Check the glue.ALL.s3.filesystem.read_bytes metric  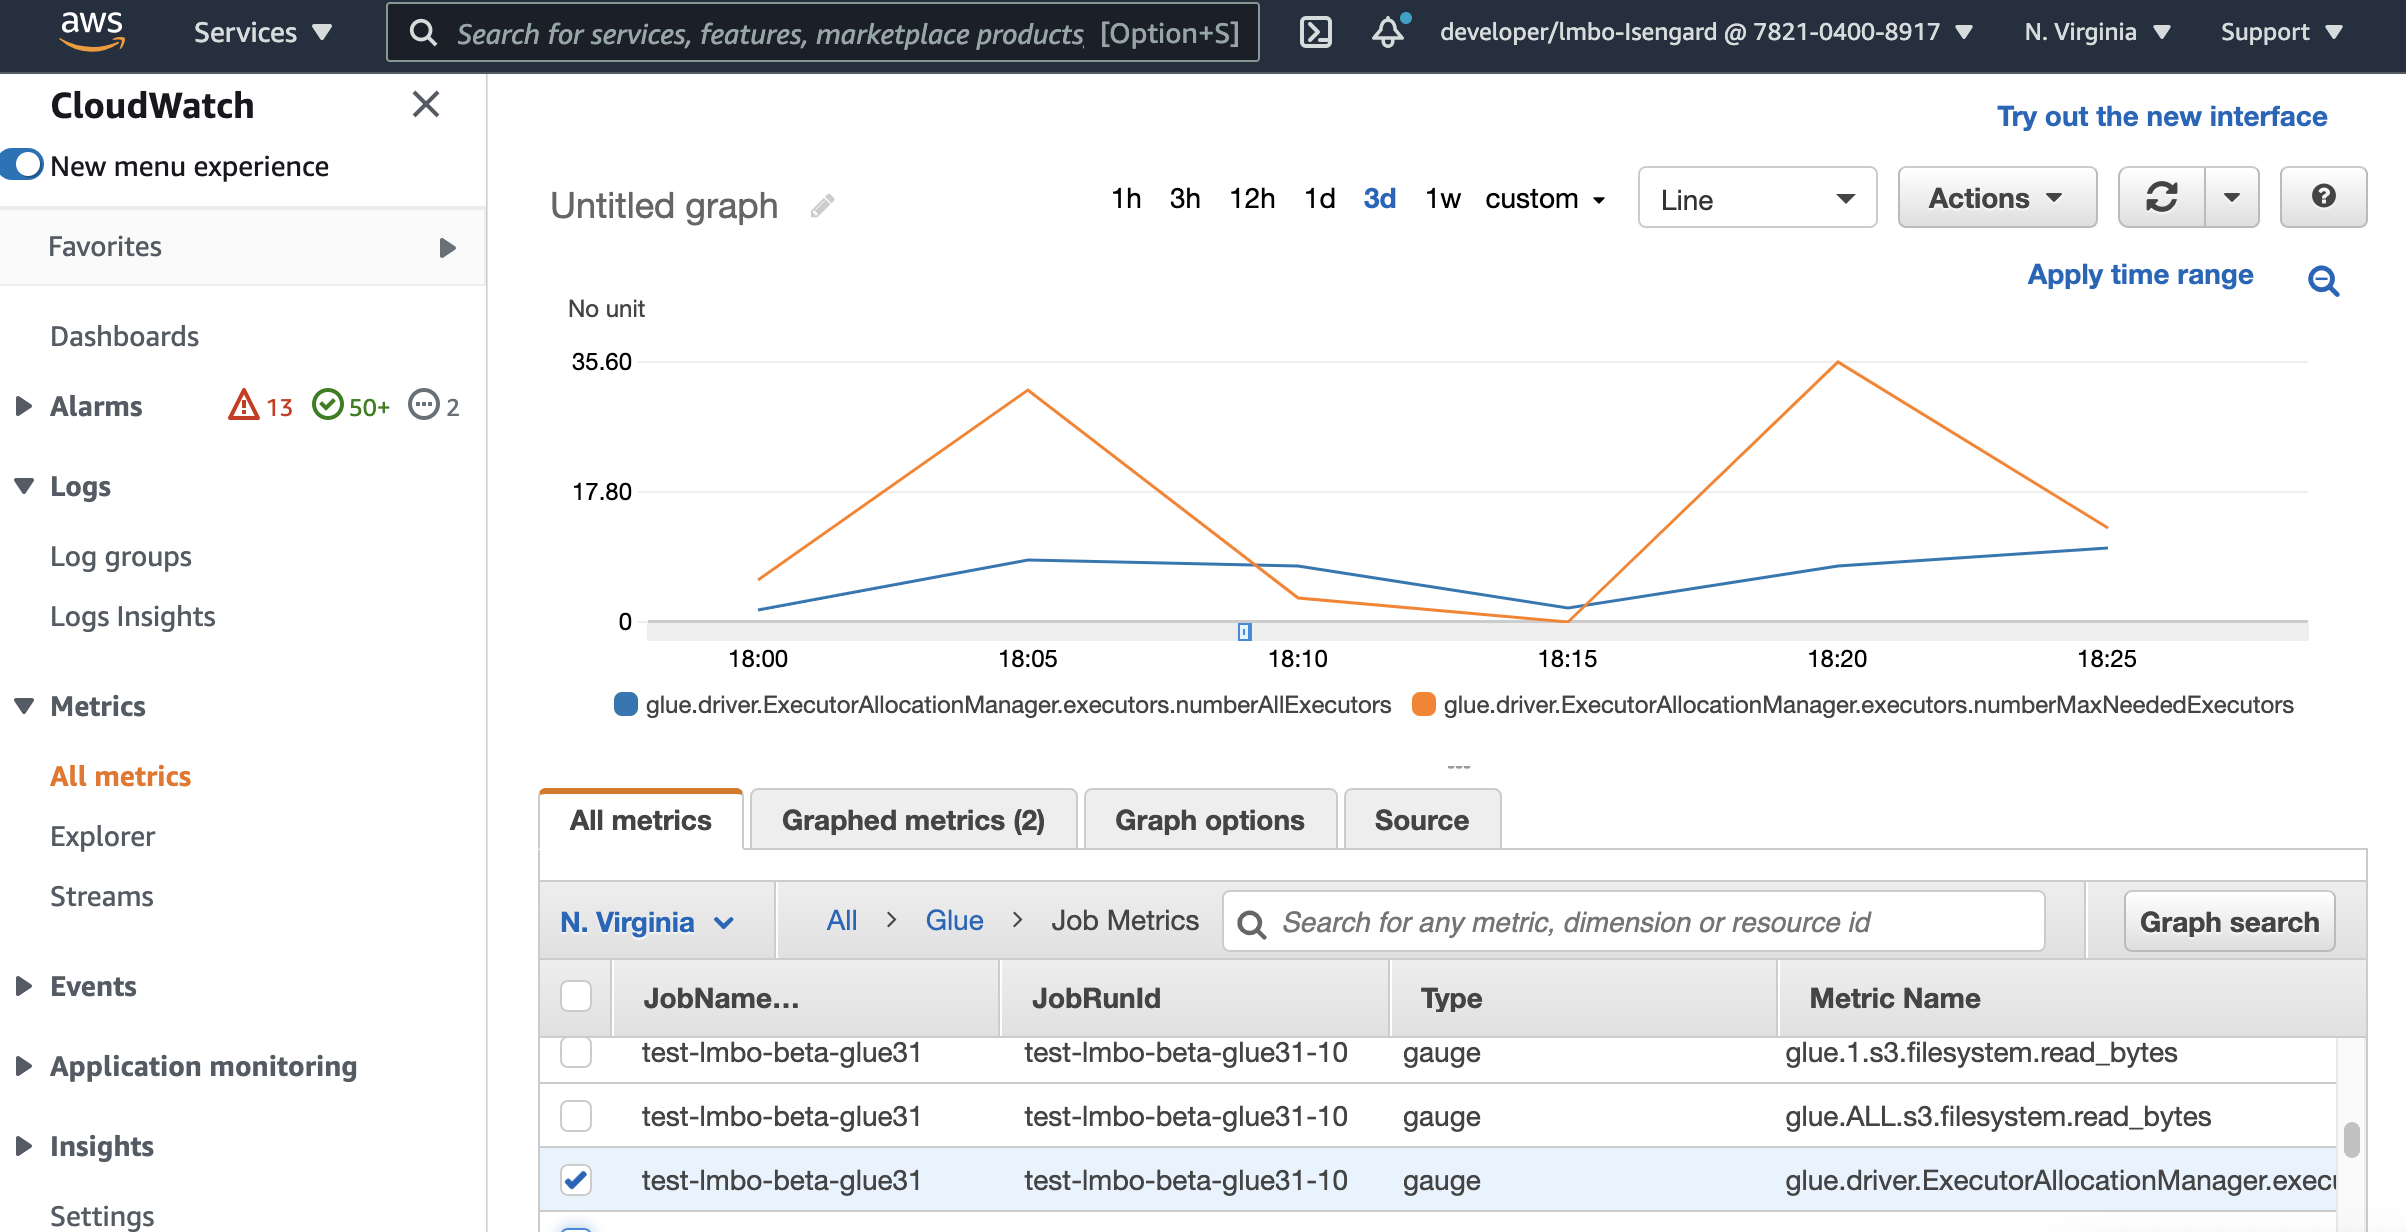tap(576, 1116)
